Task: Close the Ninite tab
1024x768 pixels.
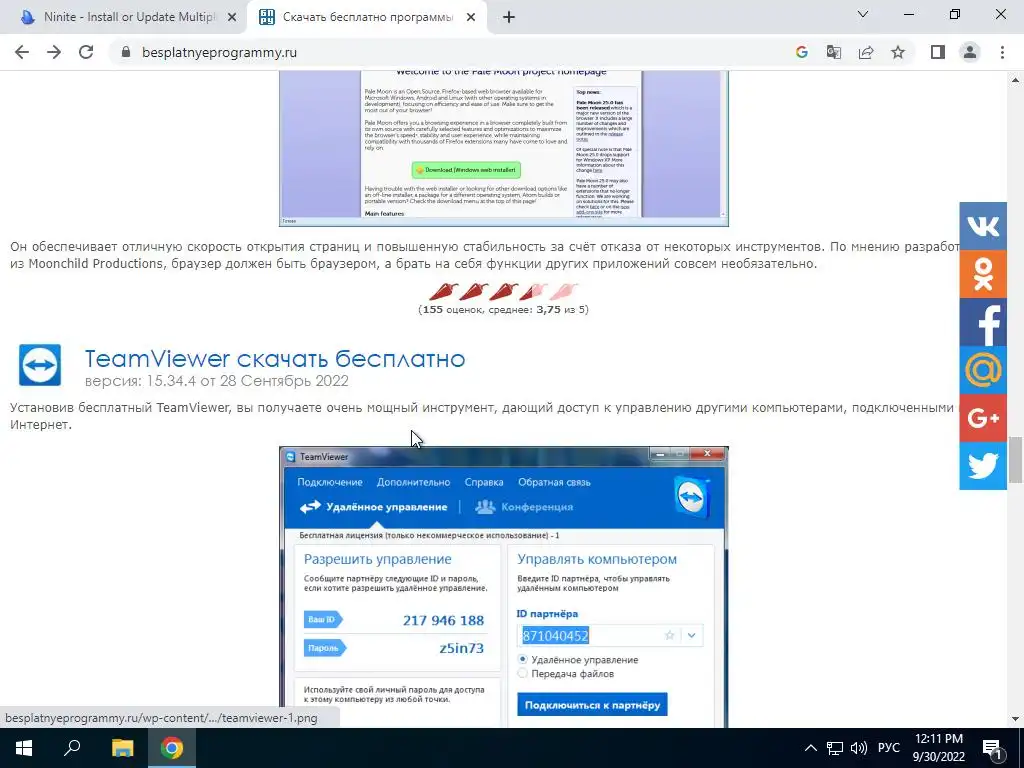Action: pyautogui.click(x=232, y=18)
